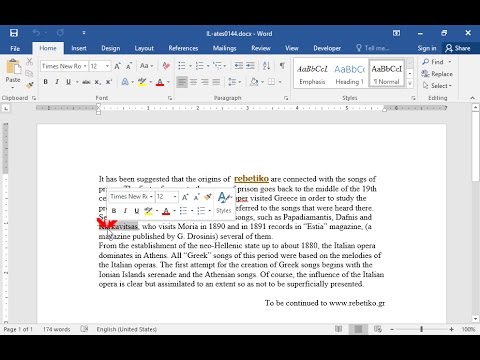Click Format Painter in the mini toolbar
This screenshot has width=480, height=360.
coord(208,197)
